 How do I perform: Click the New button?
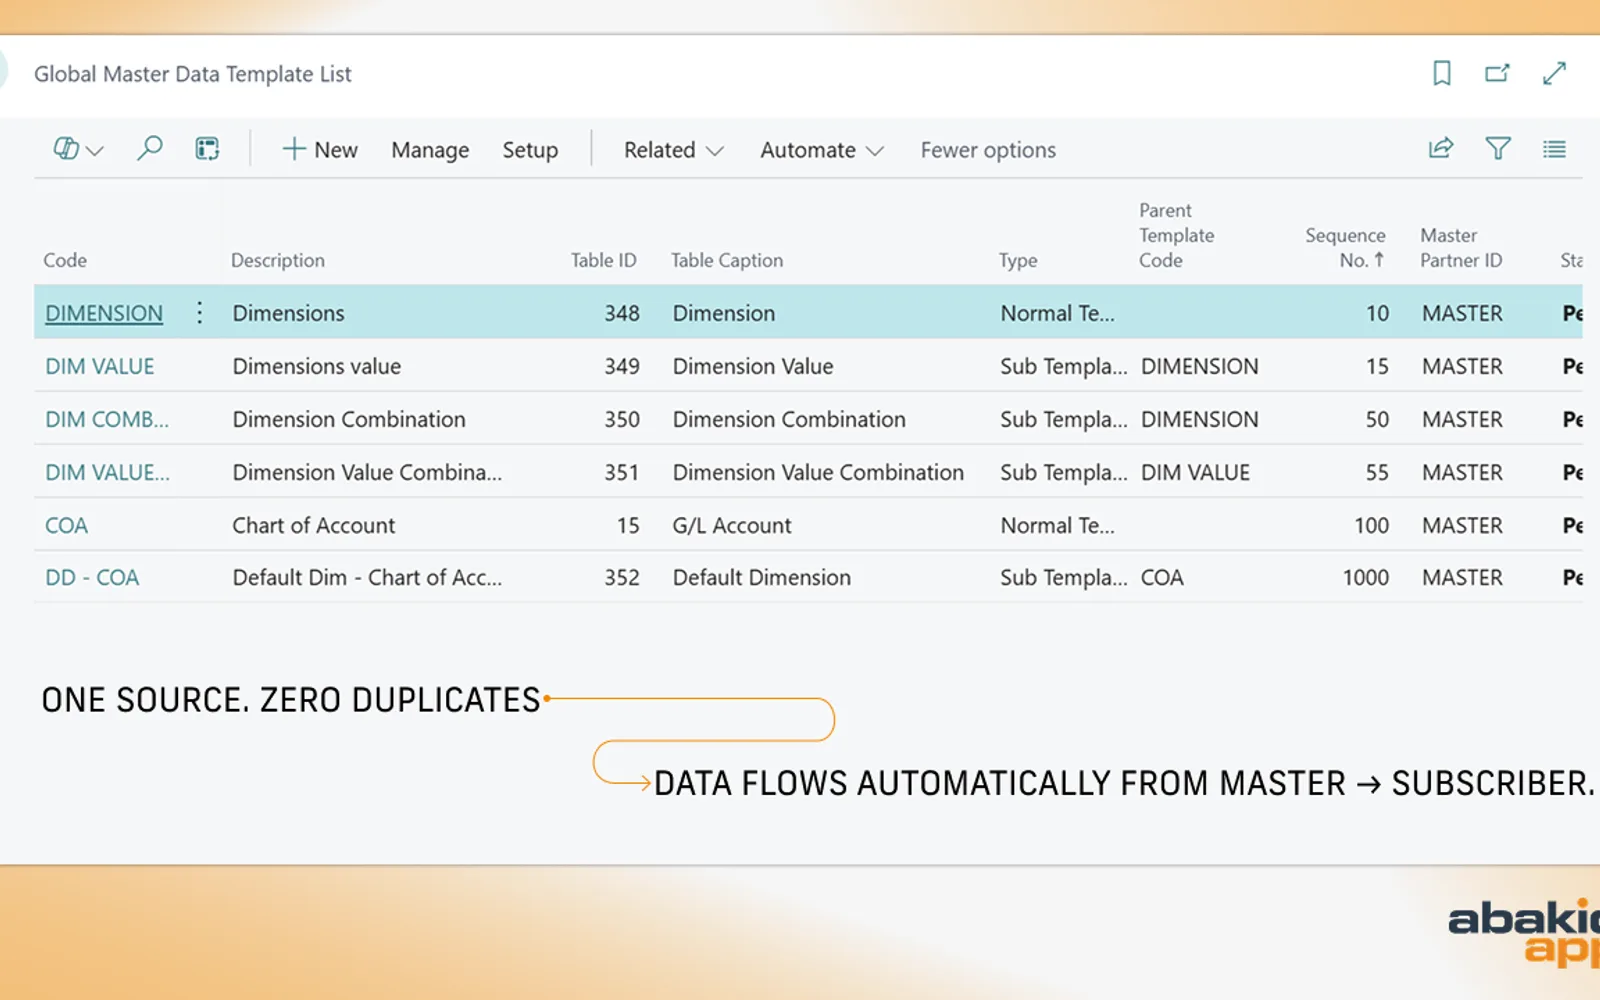[x=320, y=150]
